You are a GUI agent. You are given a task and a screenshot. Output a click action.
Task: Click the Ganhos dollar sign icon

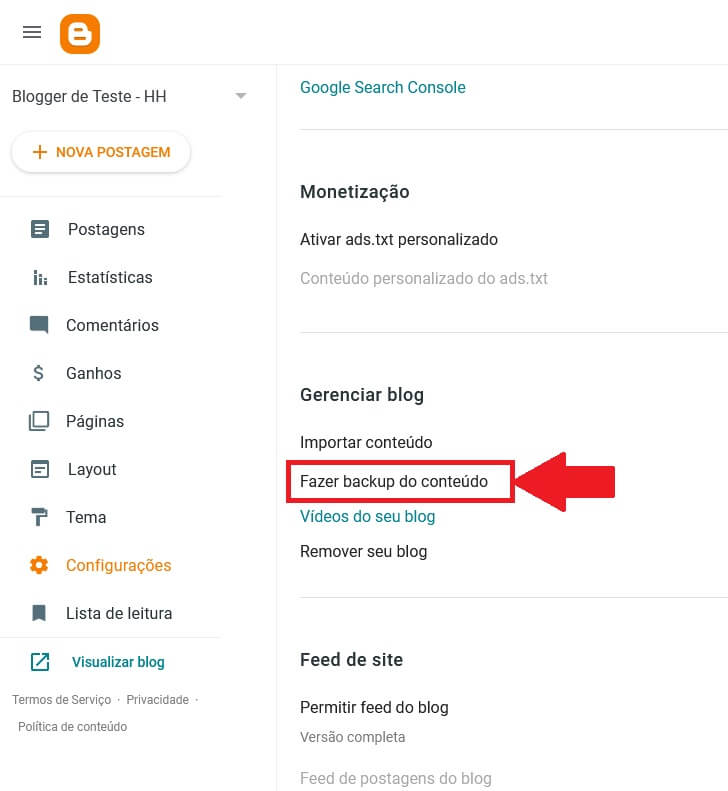(38, 373)
